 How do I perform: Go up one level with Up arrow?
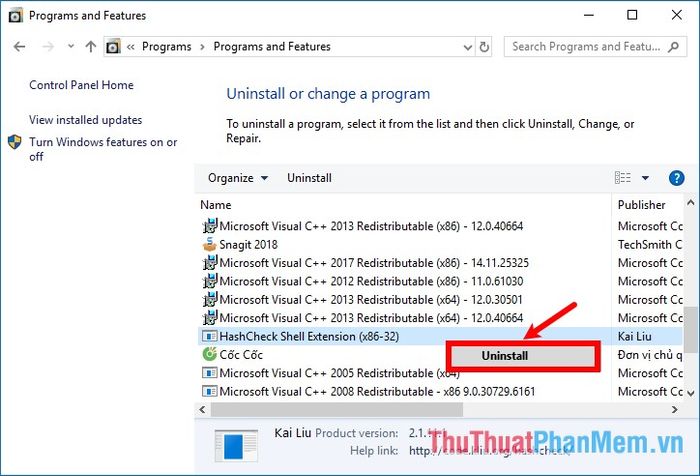pyautogui.click(x=91, y=46)
